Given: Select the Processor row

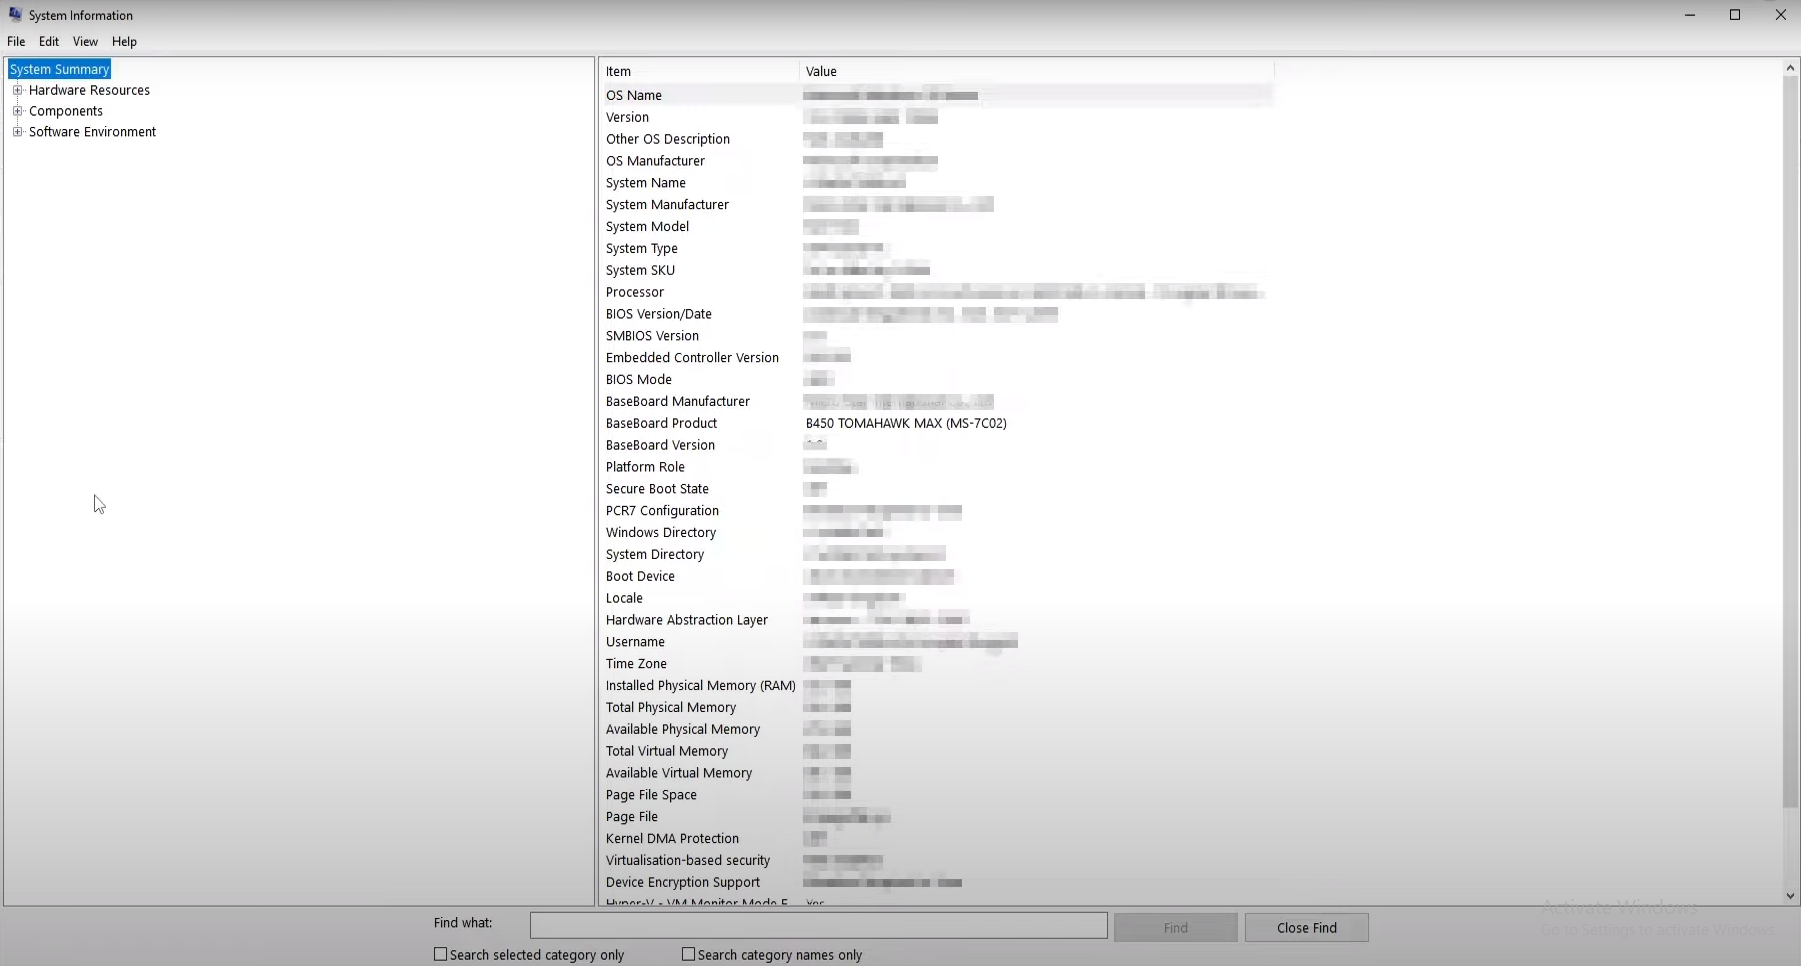Looking at the screenshot, I should [937, 293].
